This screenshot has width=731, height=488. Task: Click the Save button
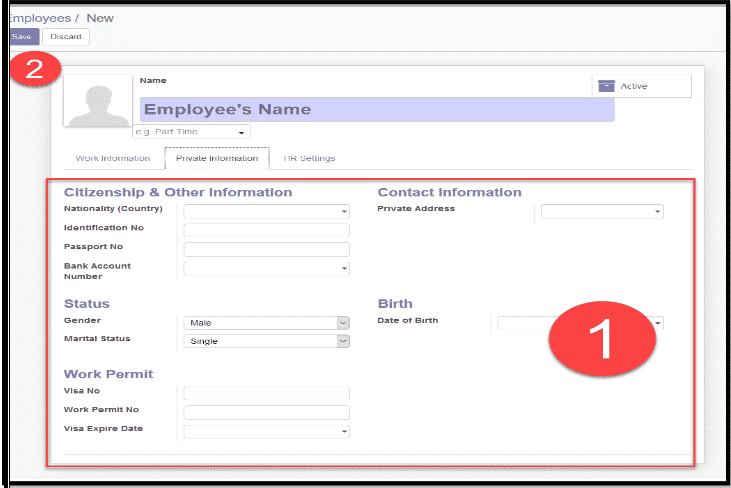[x=24, y=37]
